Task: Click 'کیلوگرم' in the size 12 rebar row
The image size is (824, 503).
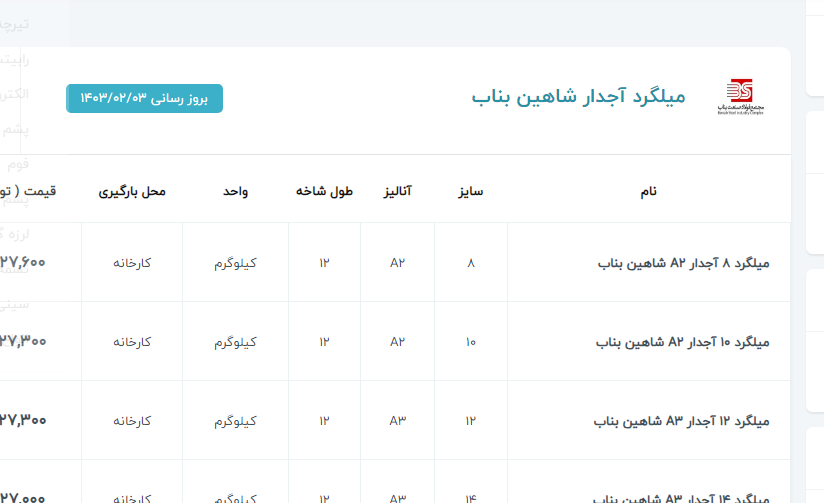Action: [235, 421]
